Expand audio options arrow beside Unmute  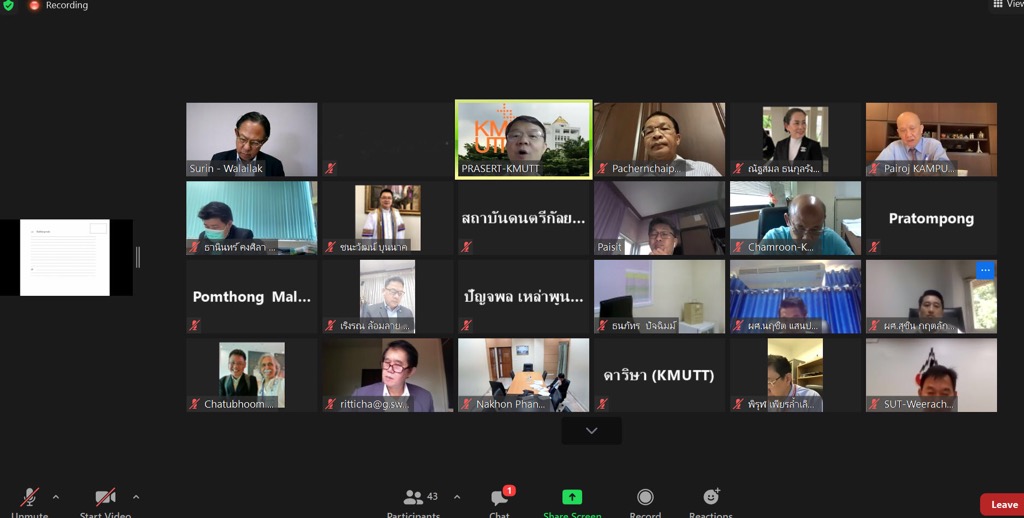pos(56,497)
